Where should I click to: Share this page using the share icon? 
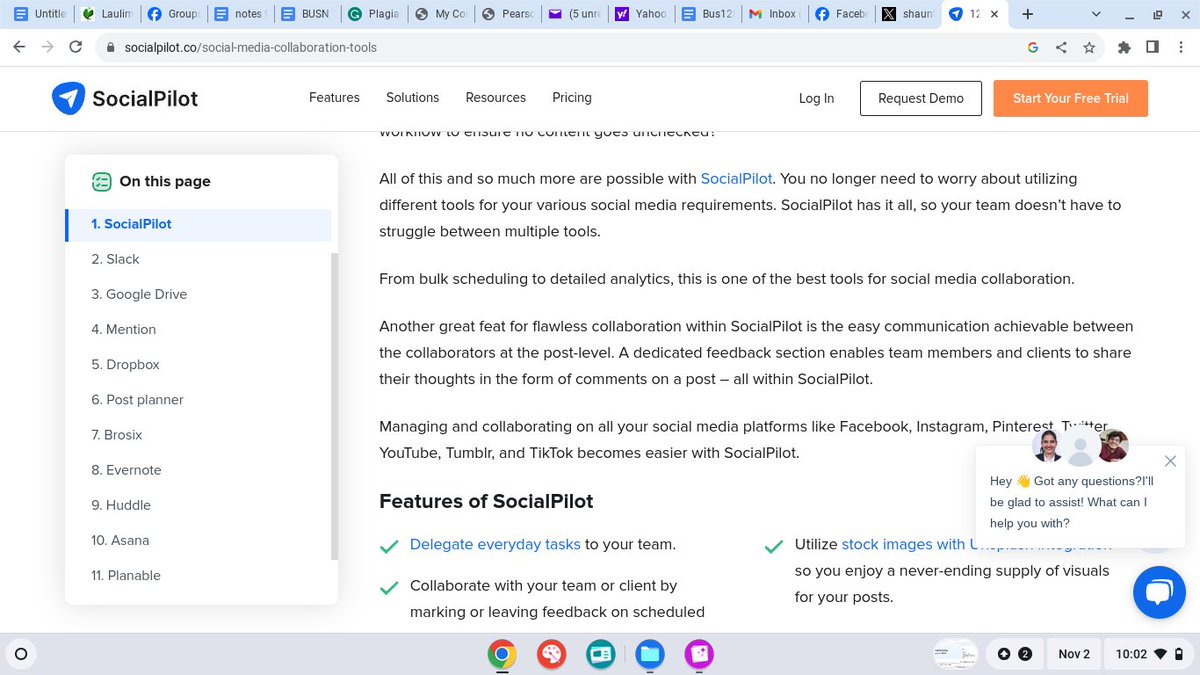click(1061, 47)
